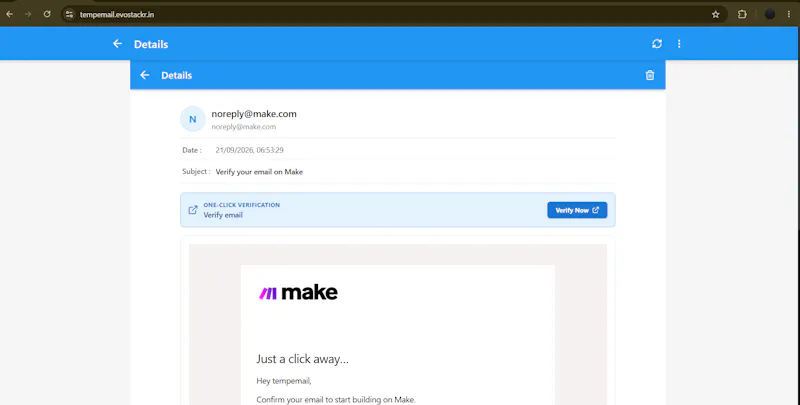
Task: Click the address bar URL tempemail.evostackr.in
Action: (x=117, y=15)
